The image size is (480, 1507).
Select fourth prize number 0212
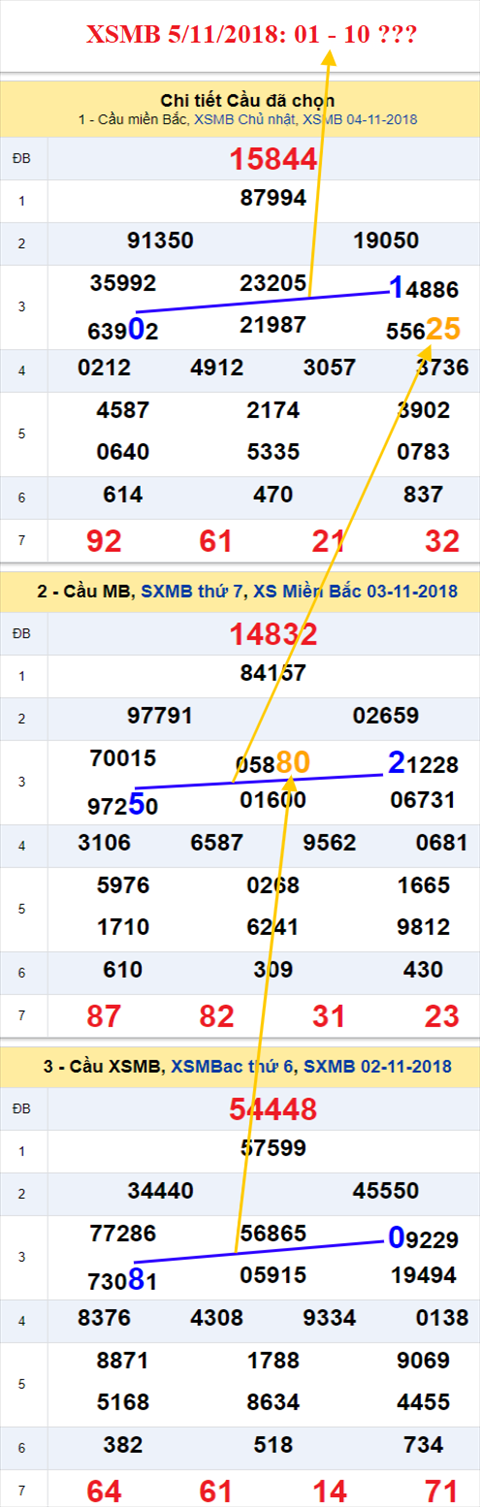(x=104, y=368)
